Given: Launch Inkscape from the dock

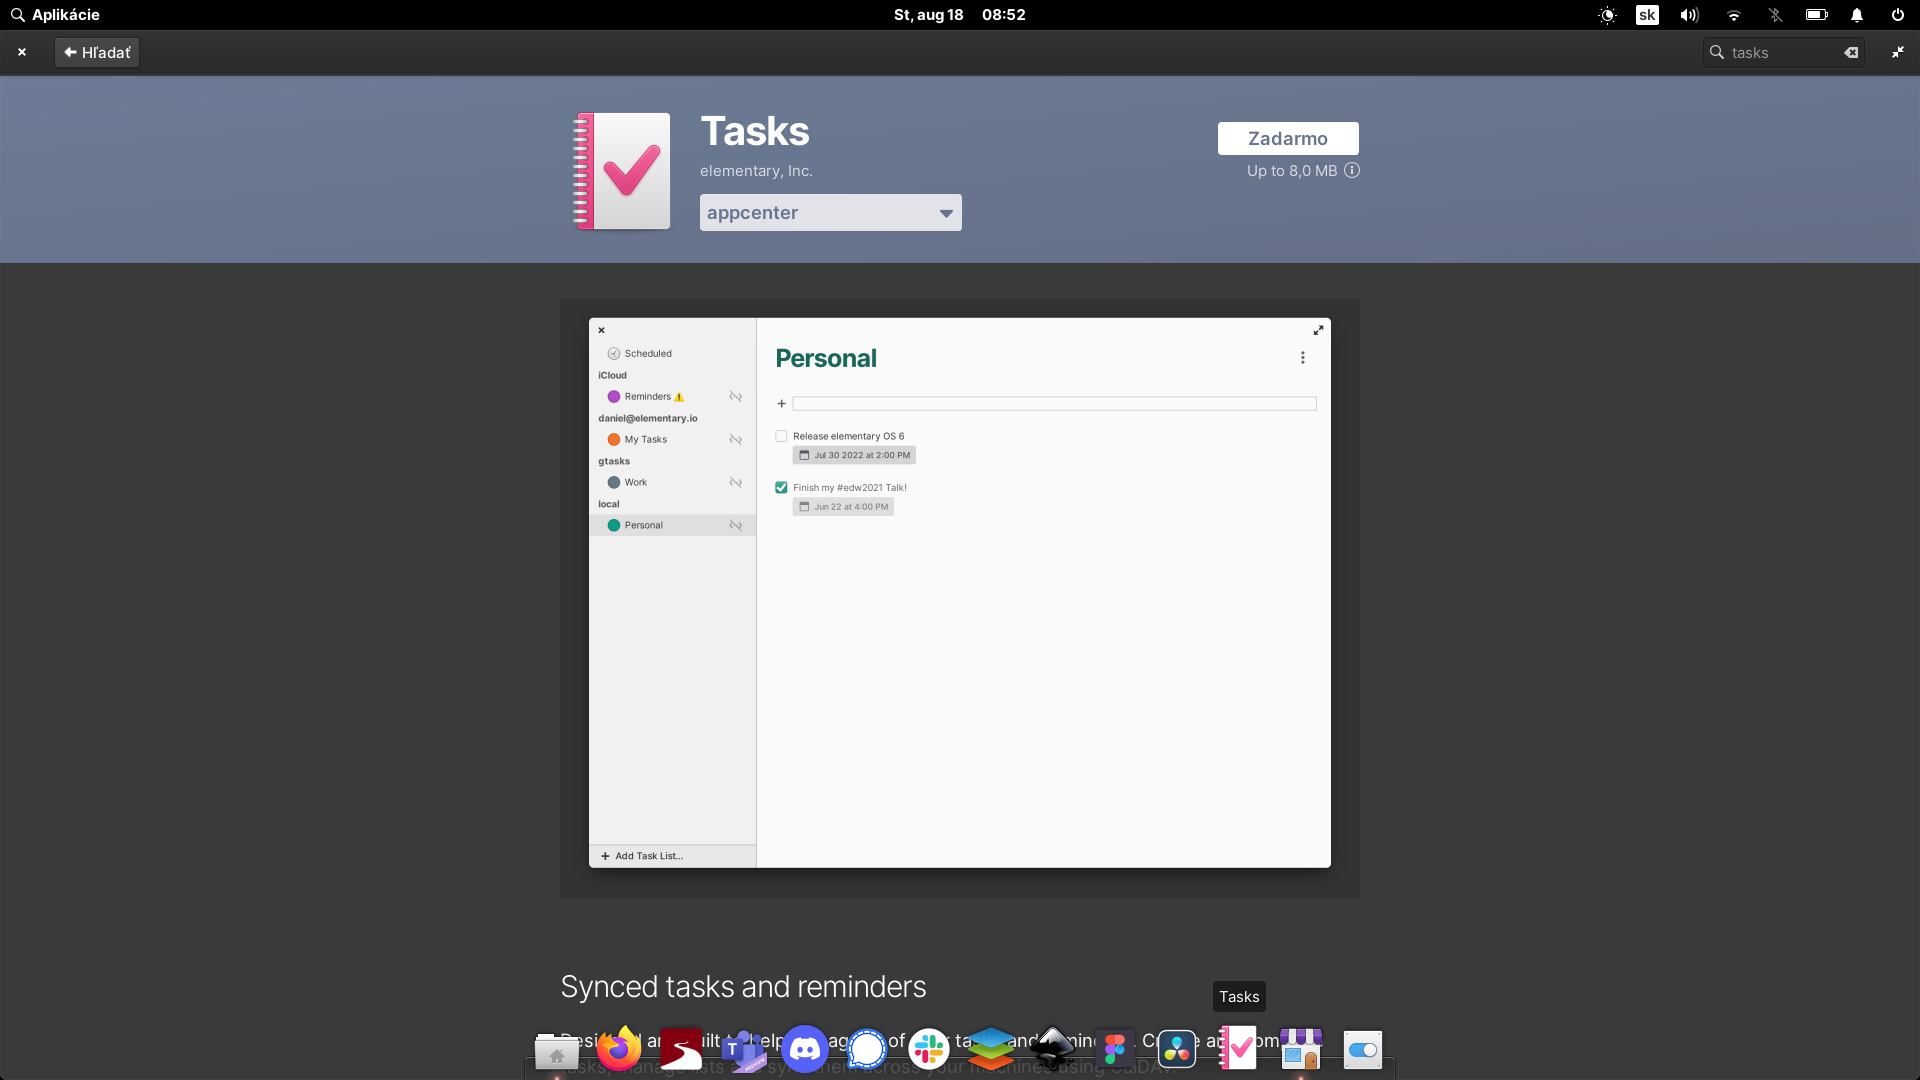Looking at the screenshot, I should point(1053,1048).
